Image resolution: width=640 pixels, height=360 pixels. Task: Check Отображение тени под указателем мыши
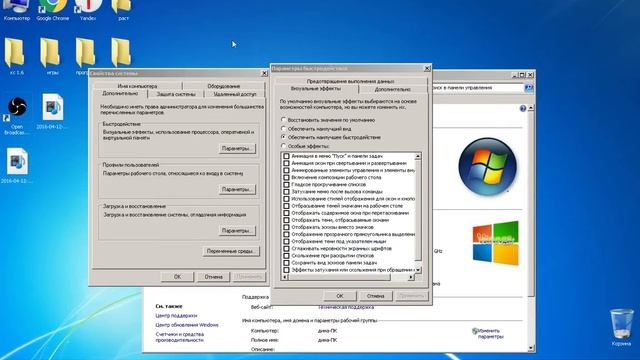point(287,241)
